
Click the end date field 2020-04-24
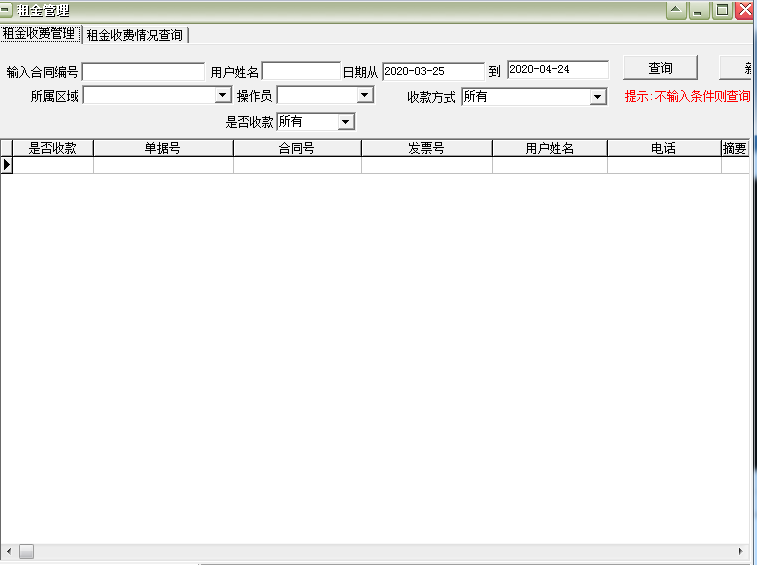[558, 70]
